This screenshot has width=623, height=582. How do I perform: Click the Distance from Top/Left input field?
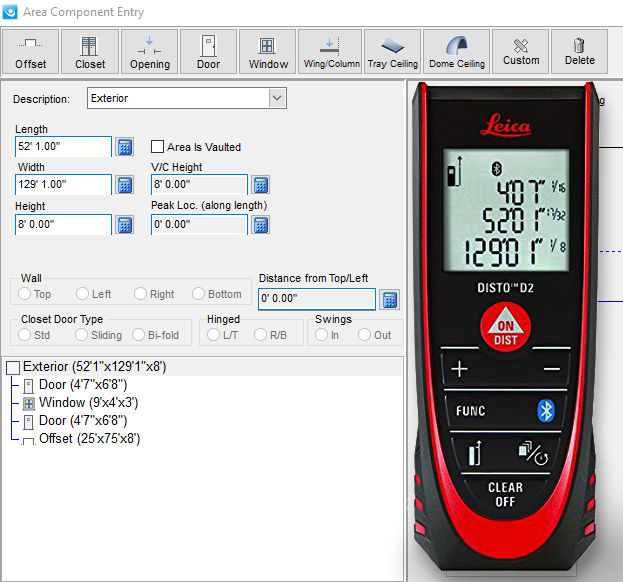click(x=317, y=299)
